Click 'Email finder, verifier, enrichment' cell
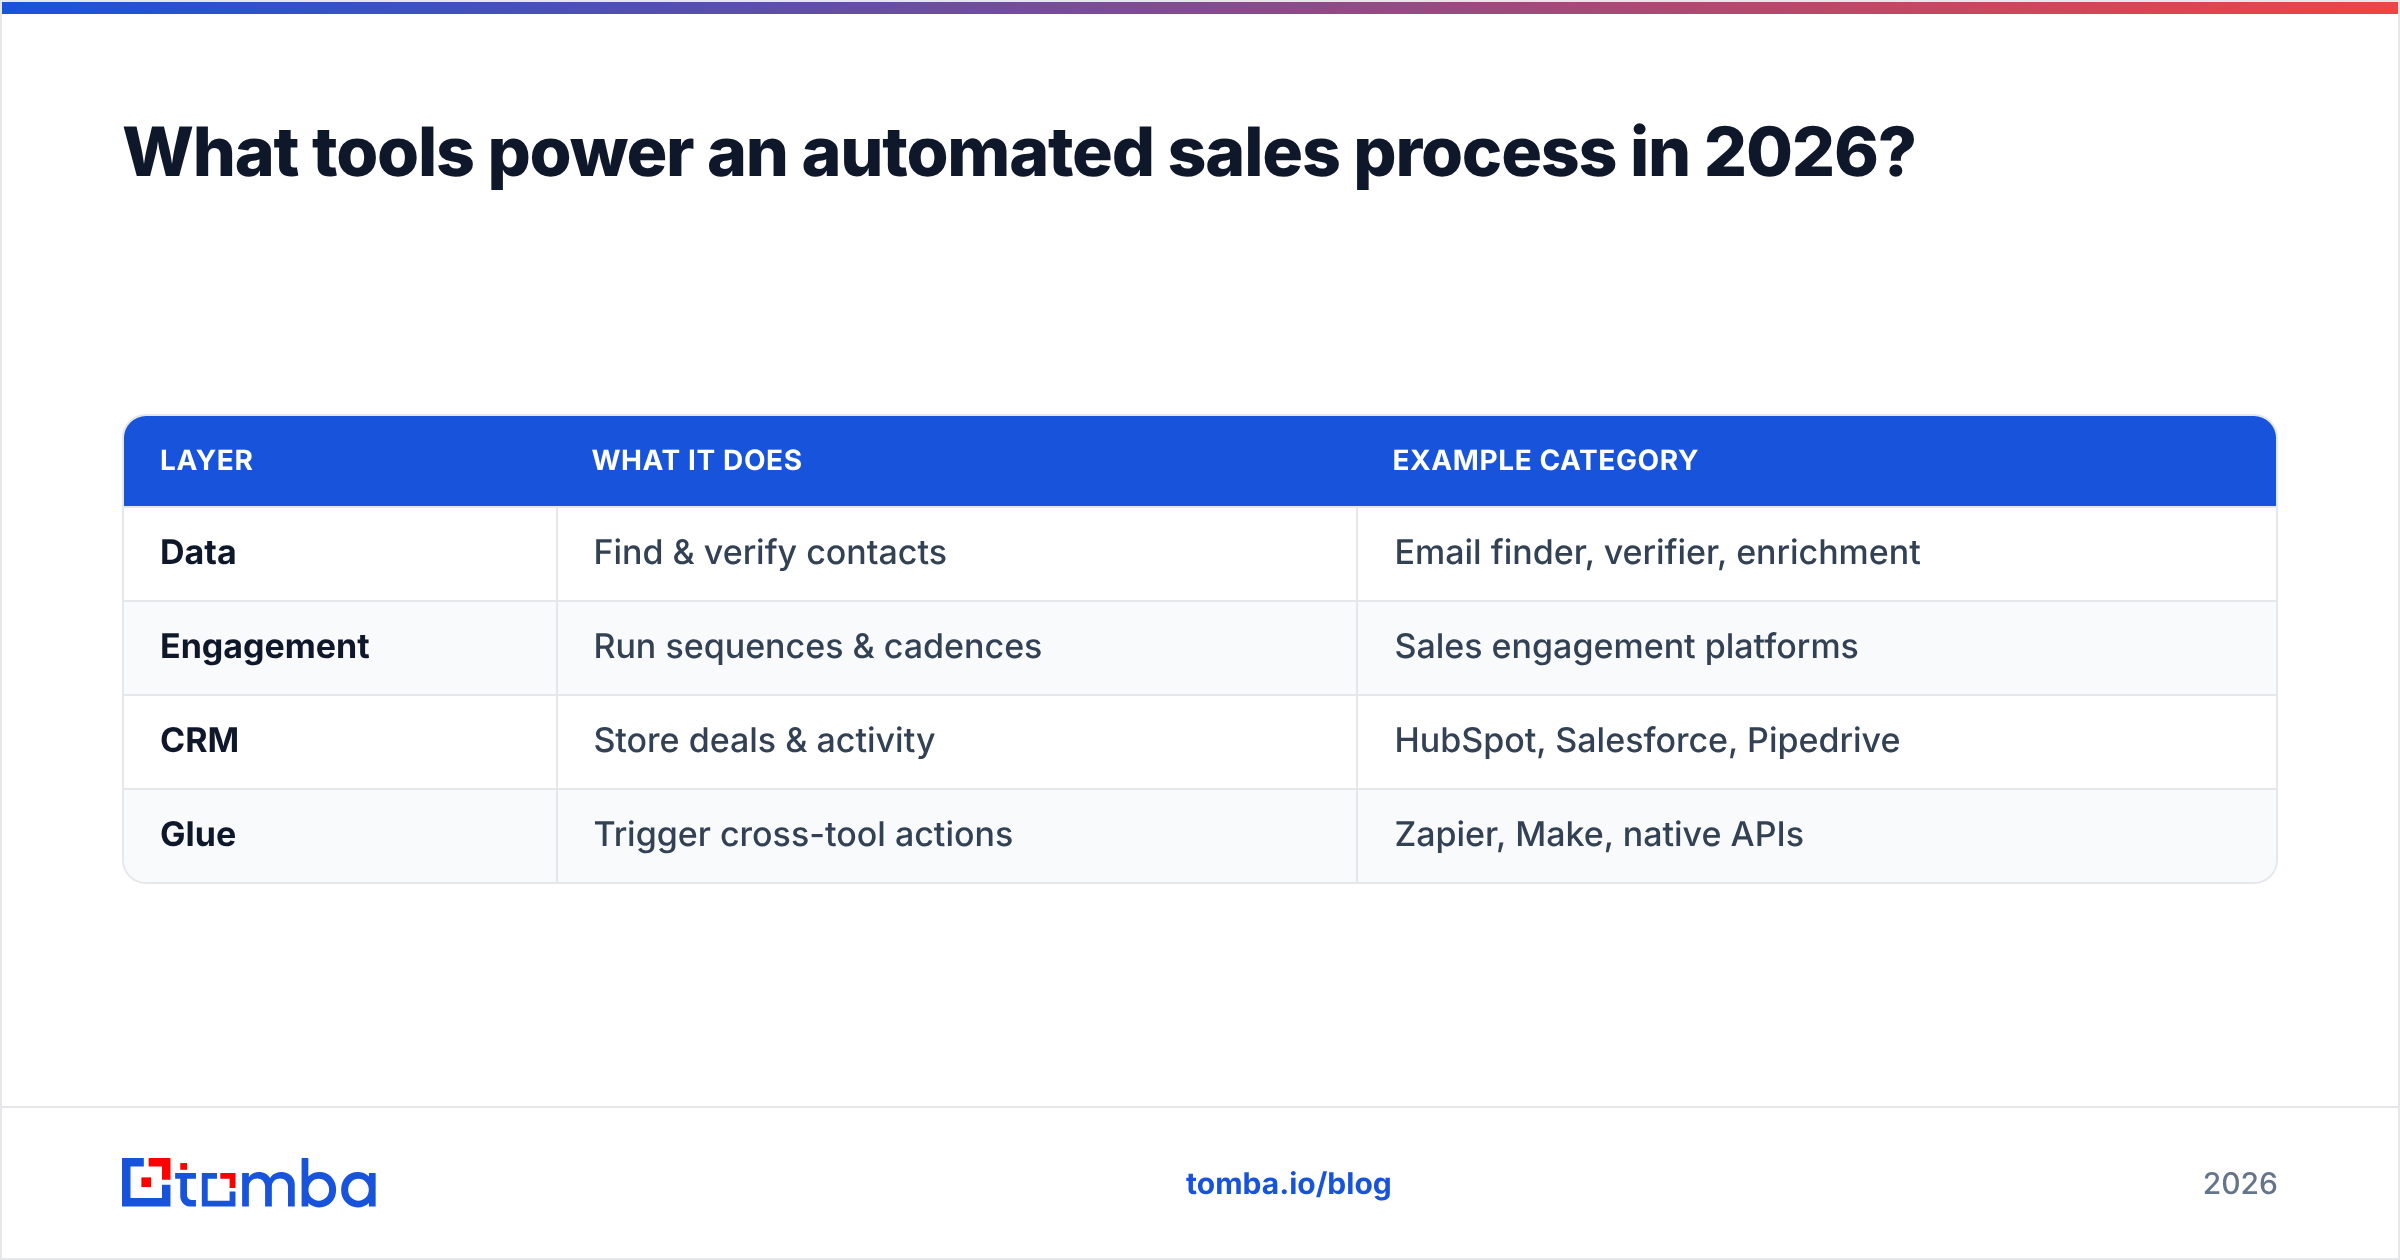Image resolution: width=2400 pixels, height=1260 pixels. [x=1817, y=553]
